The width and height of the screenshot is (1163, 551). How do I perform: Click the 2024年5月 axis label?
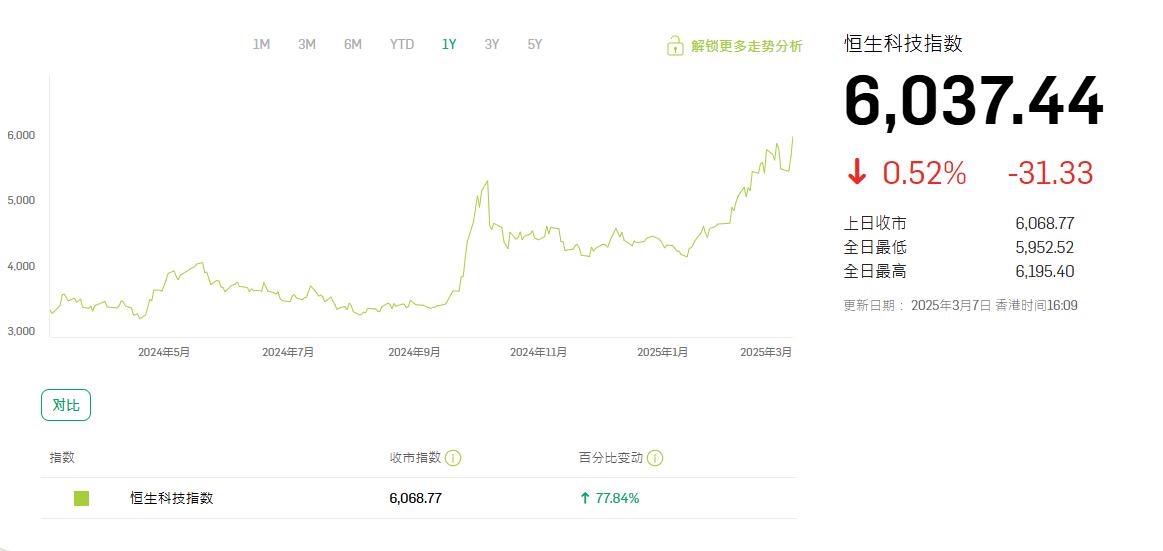164,352
